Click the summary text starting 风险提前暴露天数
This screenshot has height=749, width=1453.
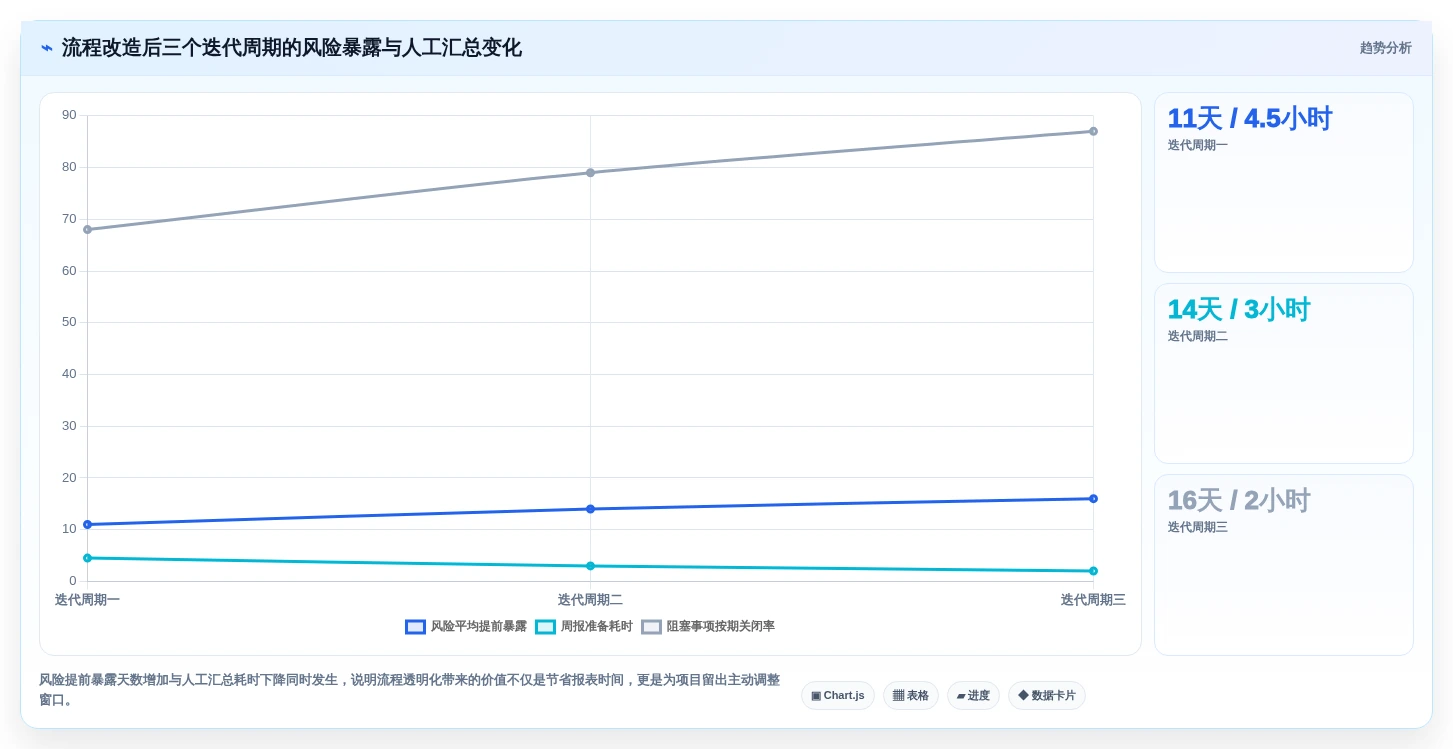coord(409,689)
